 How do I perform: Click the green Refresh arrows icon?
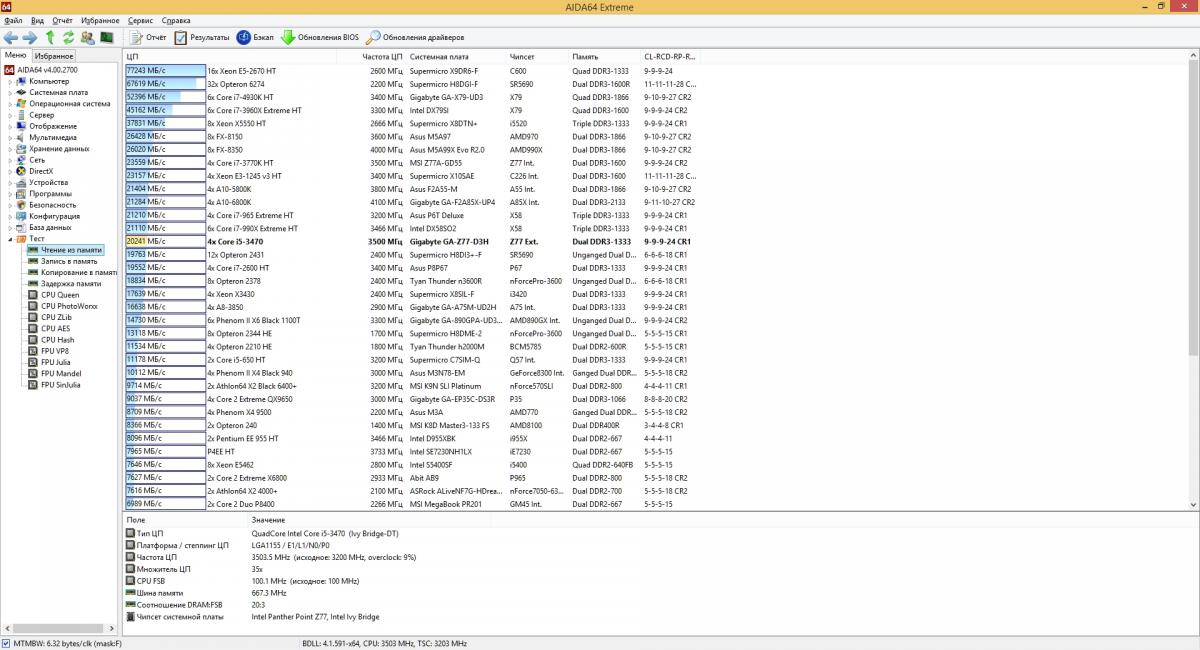(68, 38)
